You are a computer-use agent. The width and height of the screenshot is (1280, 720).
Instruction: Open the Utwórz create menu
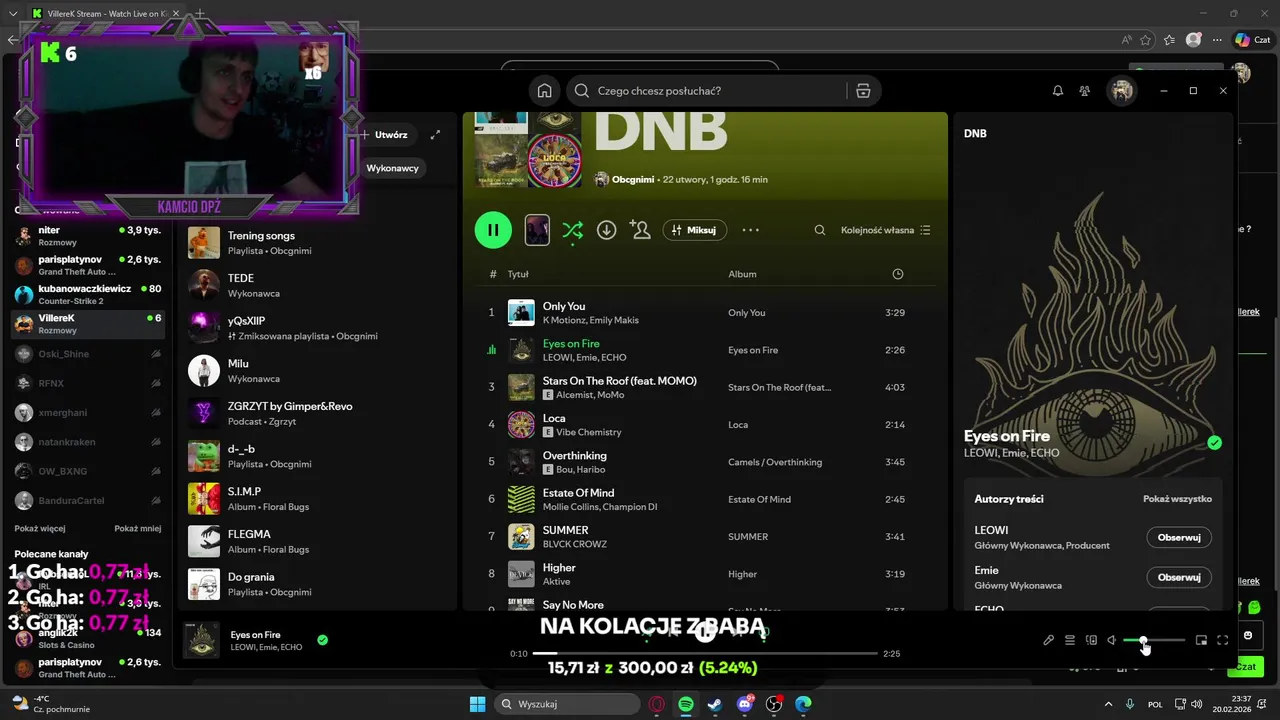coord(384,134)
